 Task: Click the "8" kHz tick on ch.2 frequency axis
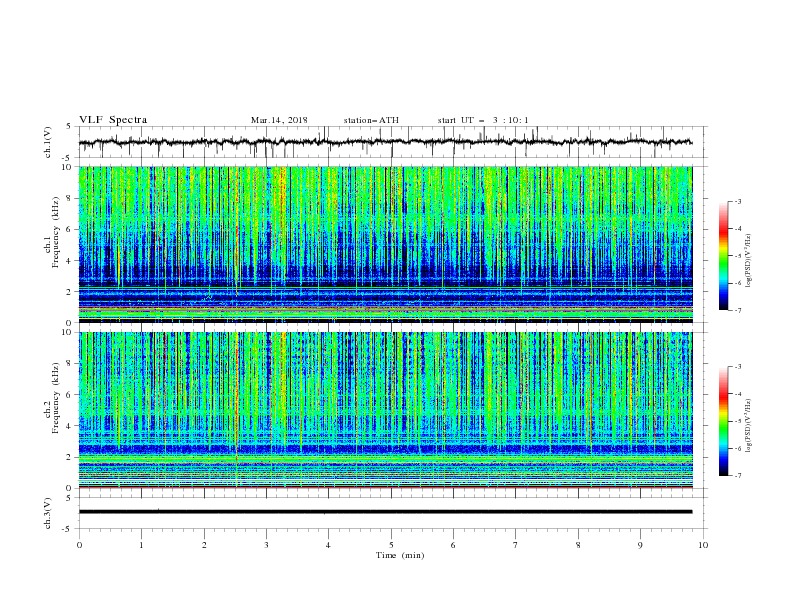point(70,364)
